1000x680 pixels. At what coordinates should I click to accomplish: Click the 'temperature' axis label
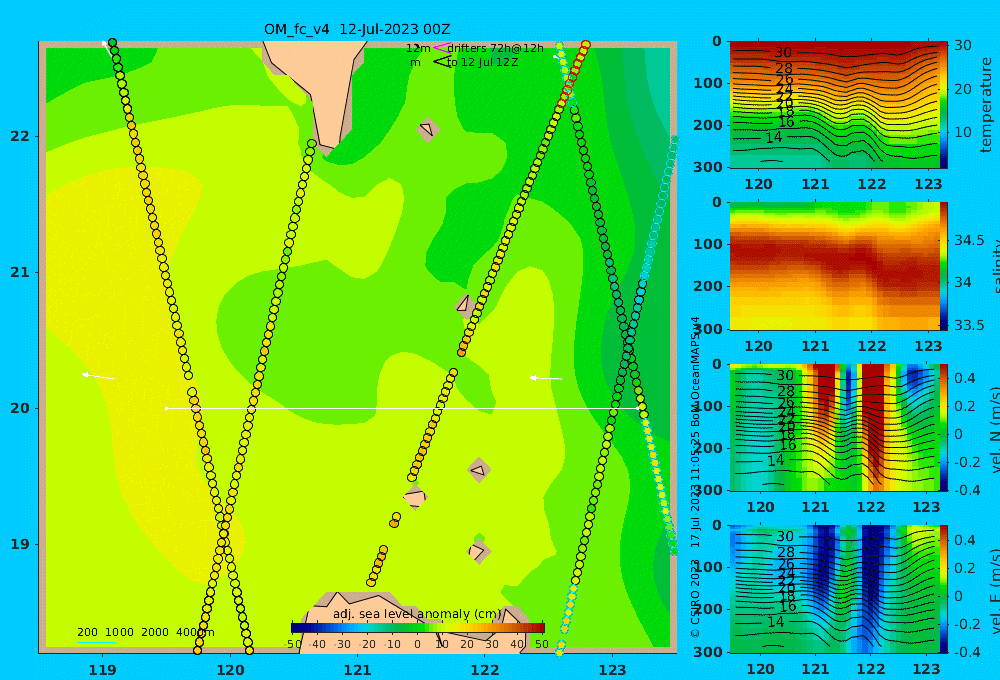[x=986, y=105]
